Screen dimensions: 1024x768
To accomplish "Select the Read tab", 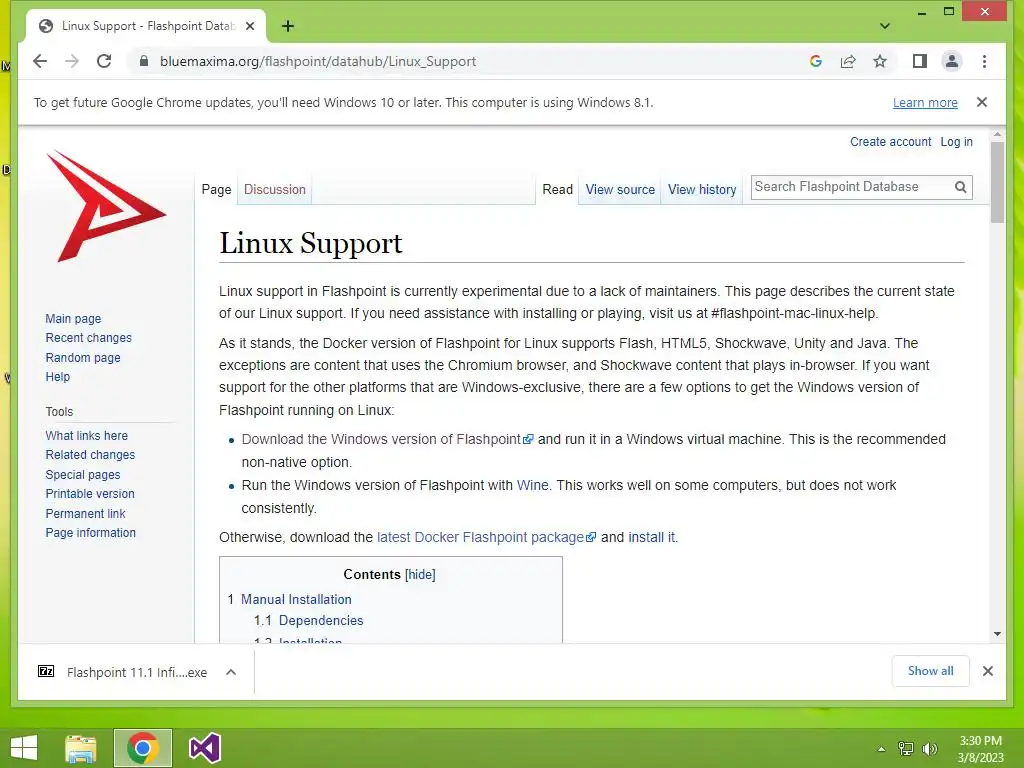I will (557, 189).
